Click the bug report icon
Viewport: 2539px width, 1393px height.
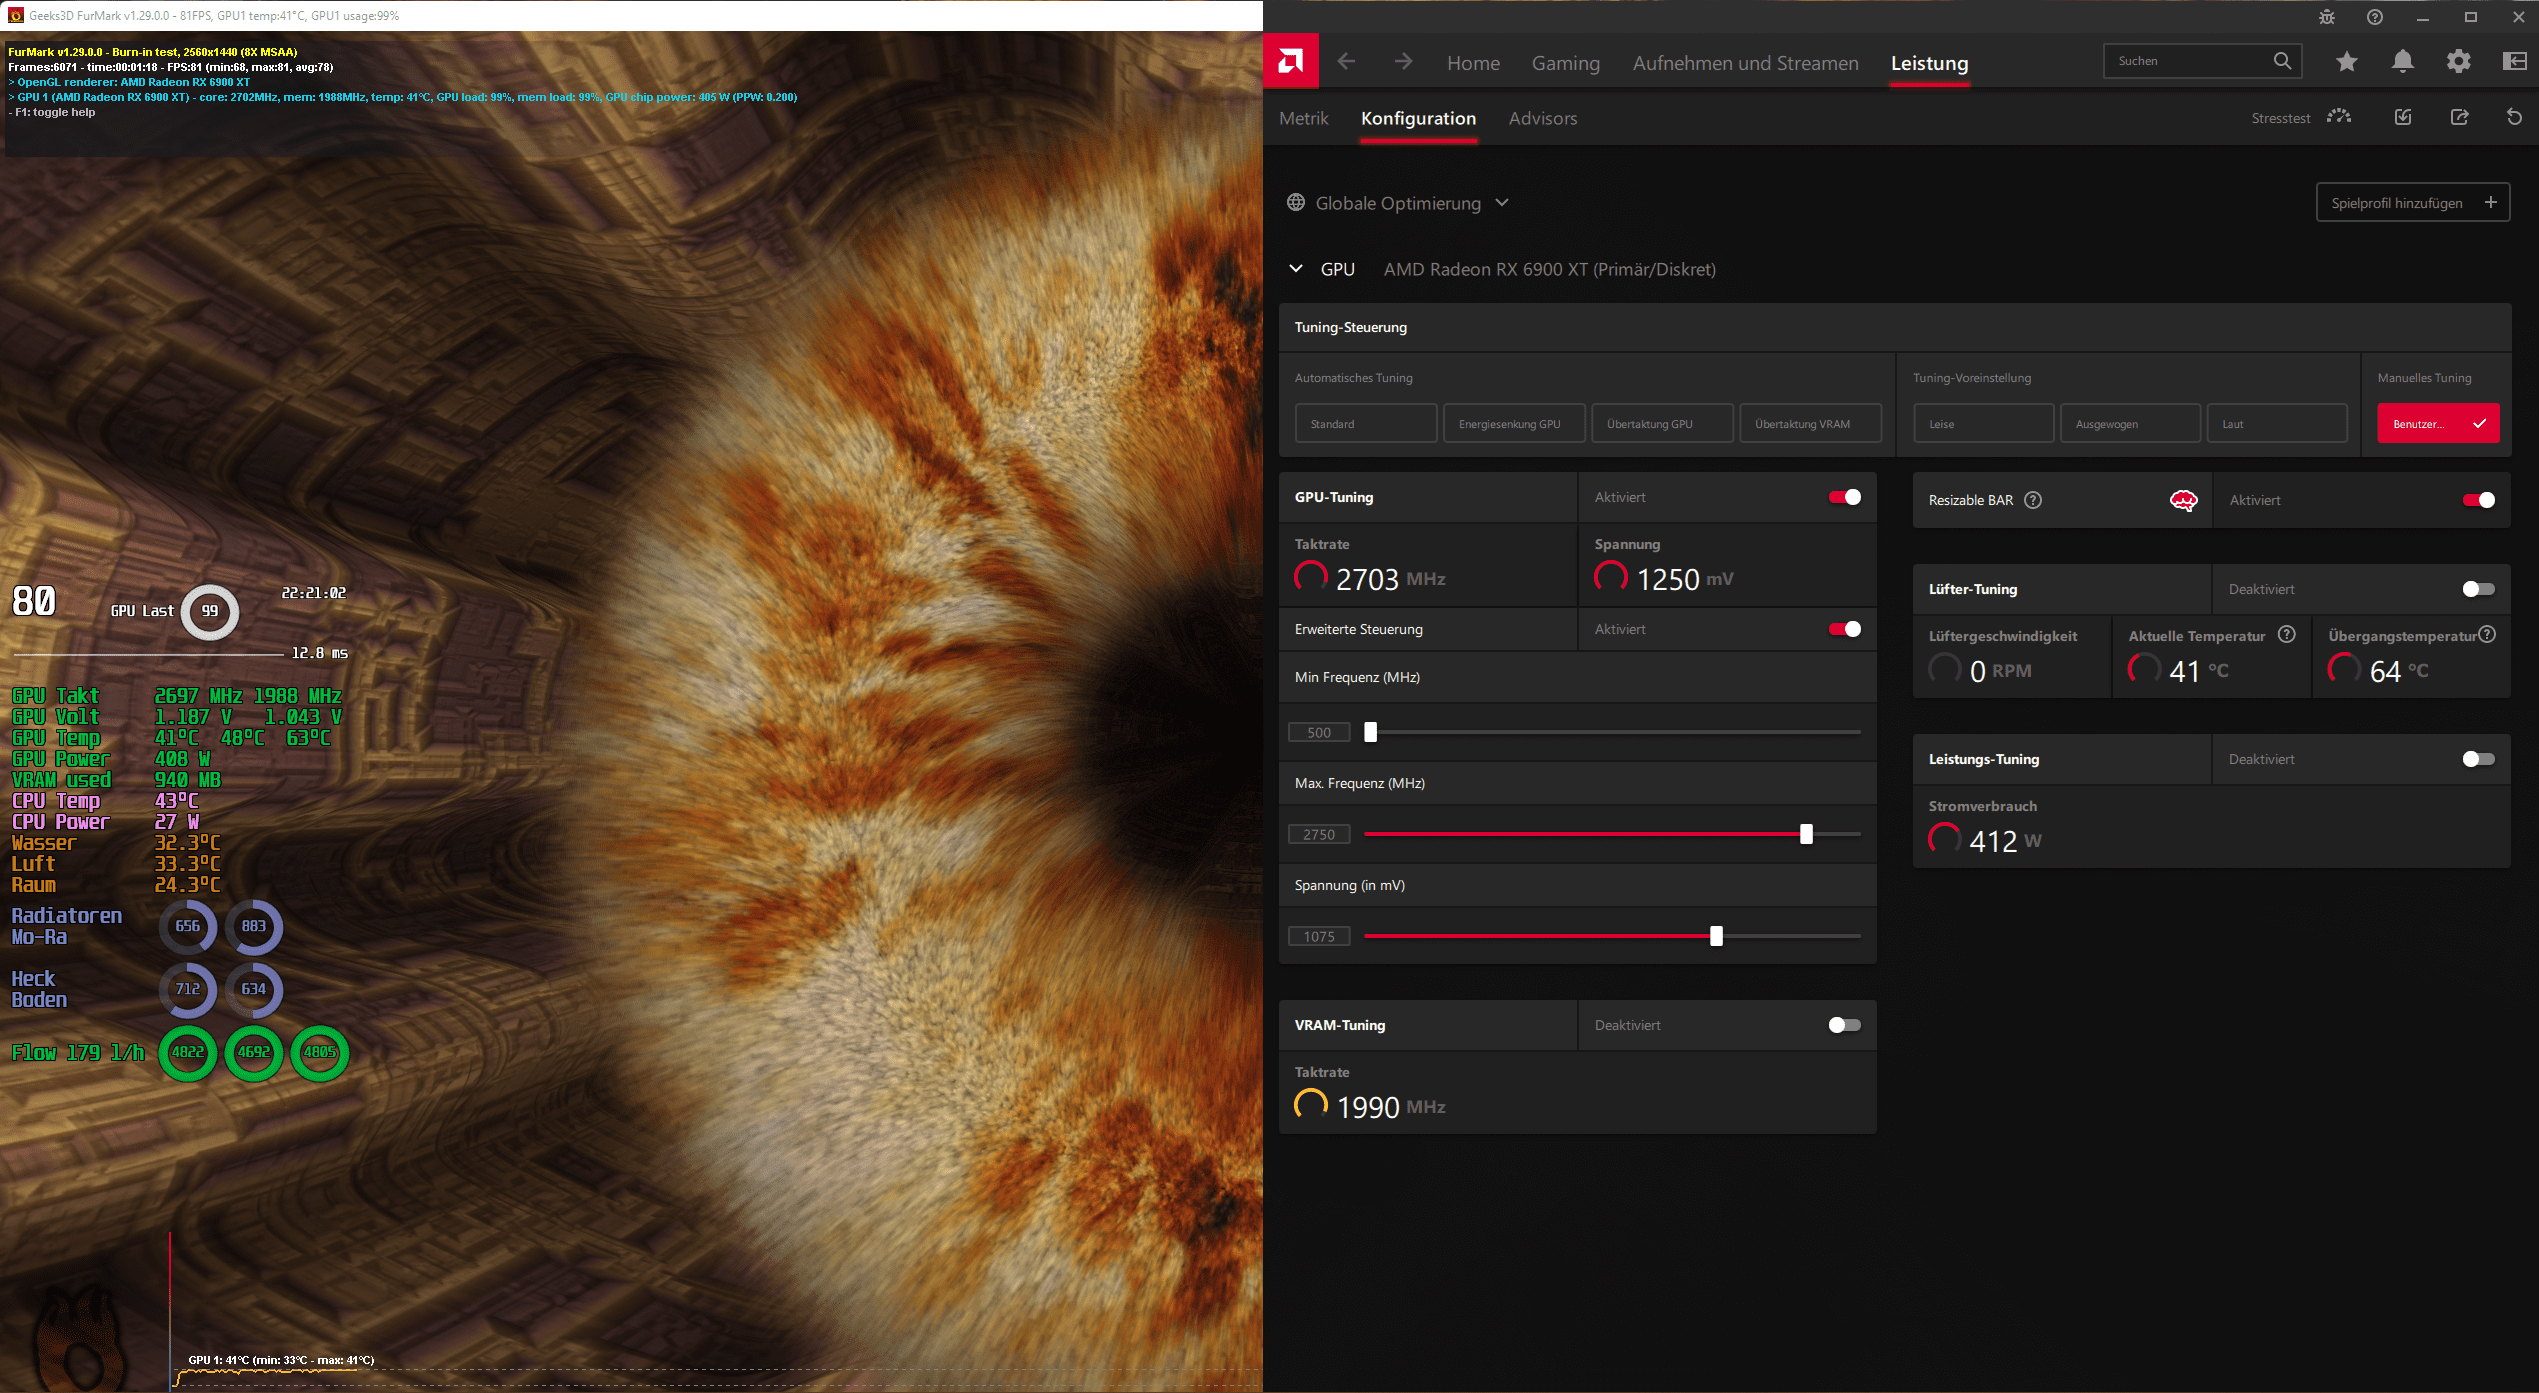[x=2327, y=17]
